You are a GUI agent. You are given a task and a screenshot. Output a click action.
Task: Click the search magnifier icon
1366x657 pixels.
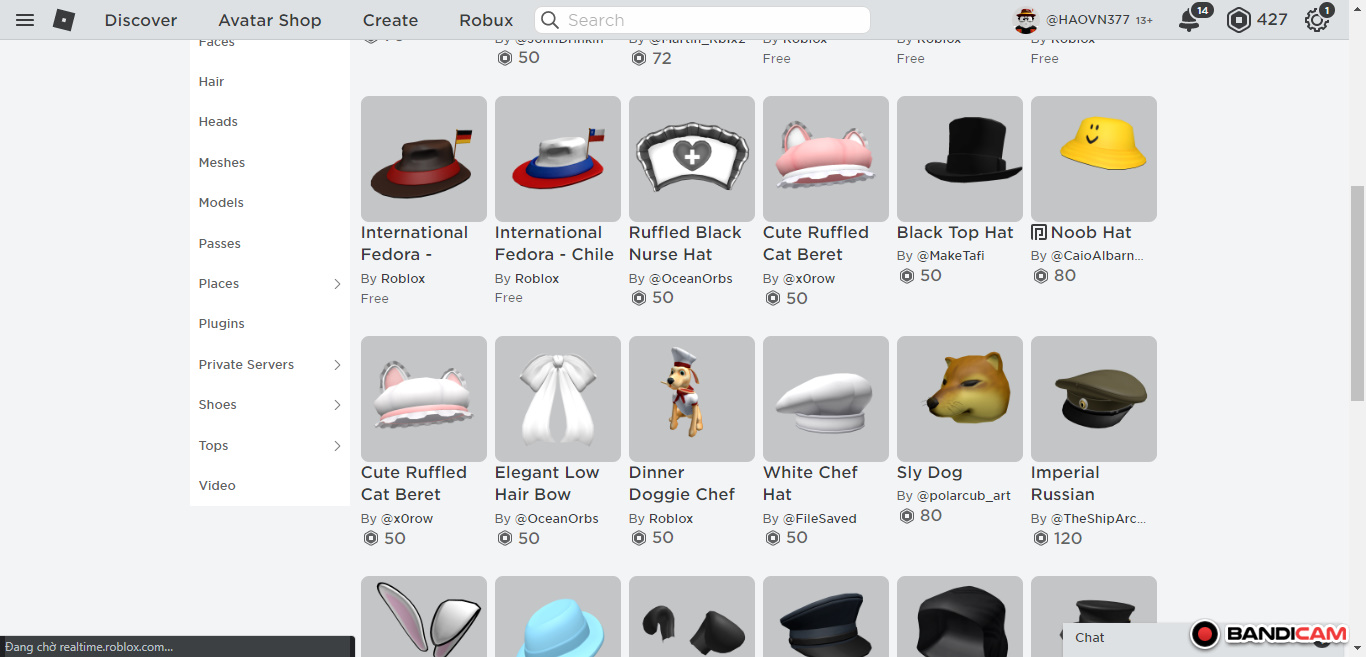tap(550, 20)
